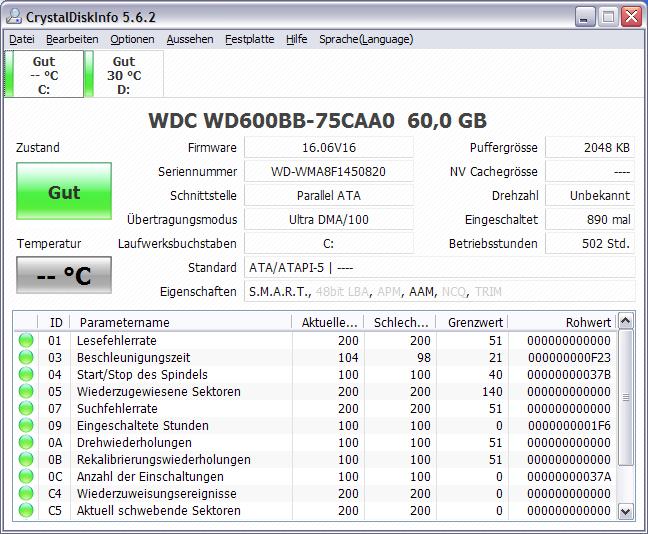Click the Puffergrösse field 2048 KB

(590, 148)
